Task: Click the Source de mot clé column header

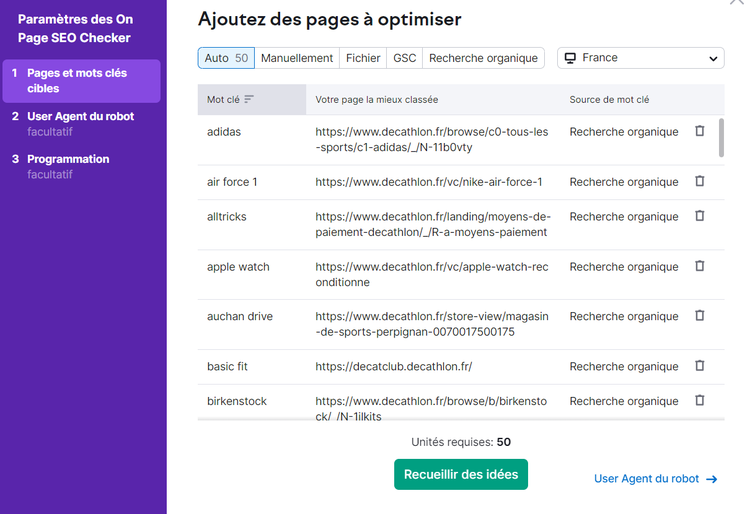Action: (609, 99)
